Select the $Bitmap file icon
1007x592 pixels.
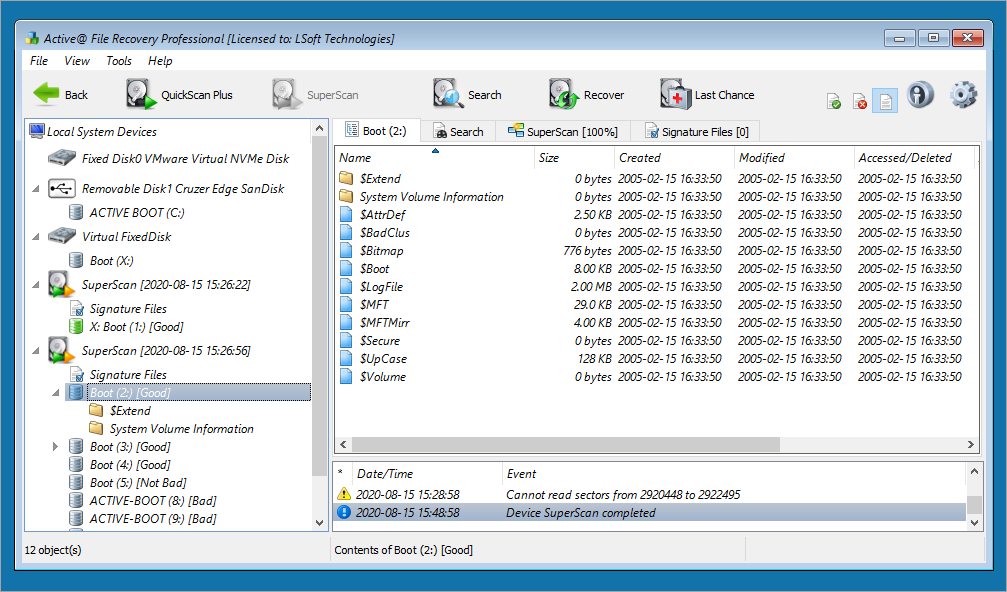pyautogui.click(x=346, y=250)
